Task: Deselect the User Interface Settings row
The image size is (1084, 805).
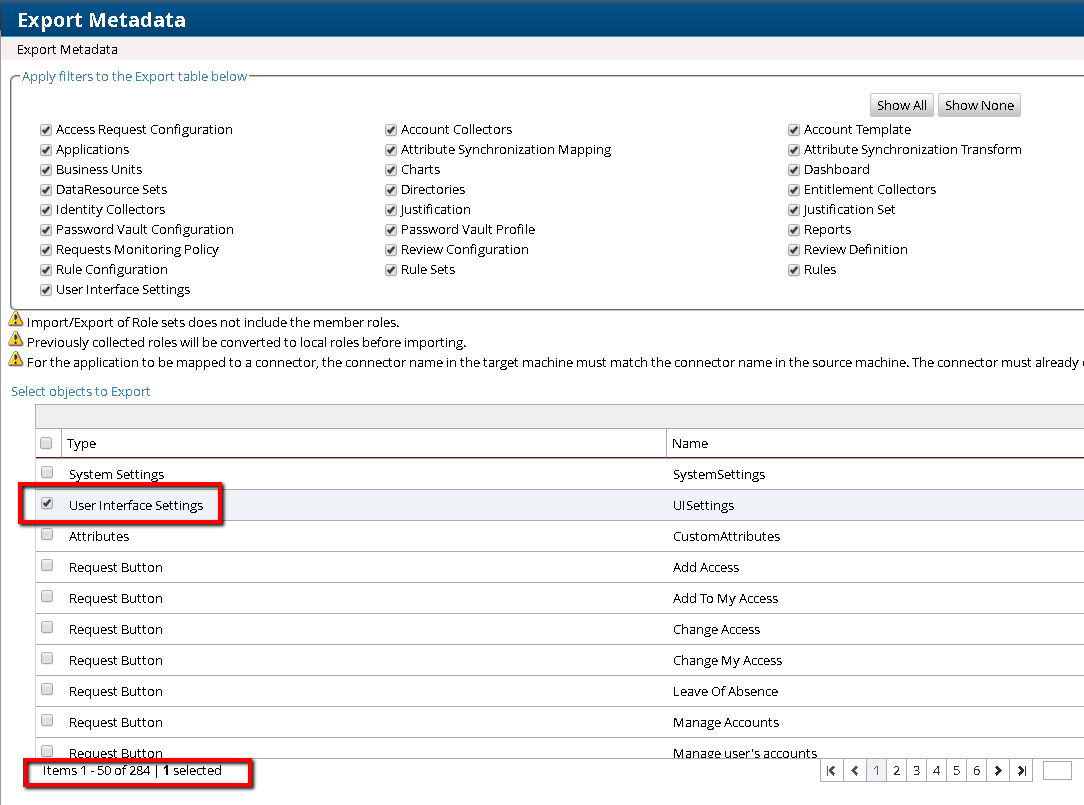Action: click(46, 504)
